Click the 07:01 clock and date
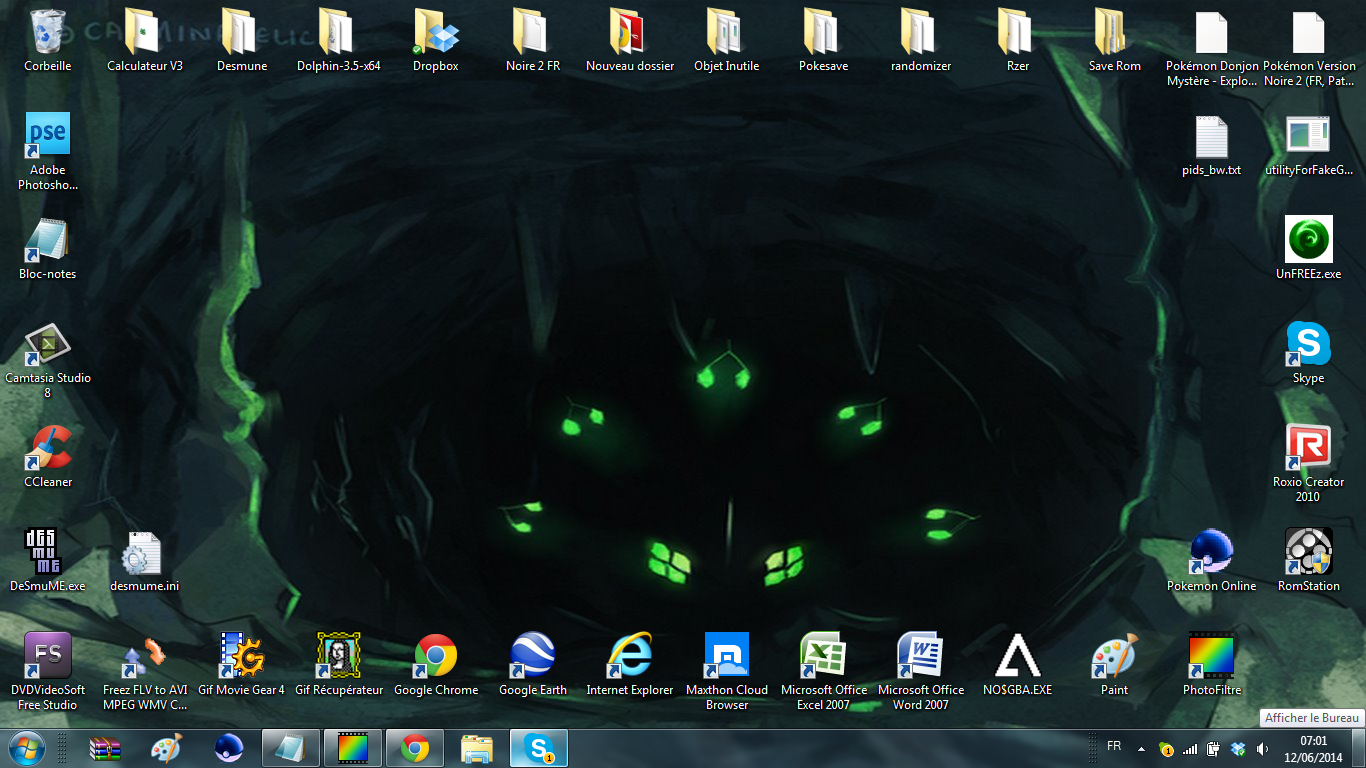Image resolution: width=1366 pixels, height=768 pixels. [x=1313, y=749]
